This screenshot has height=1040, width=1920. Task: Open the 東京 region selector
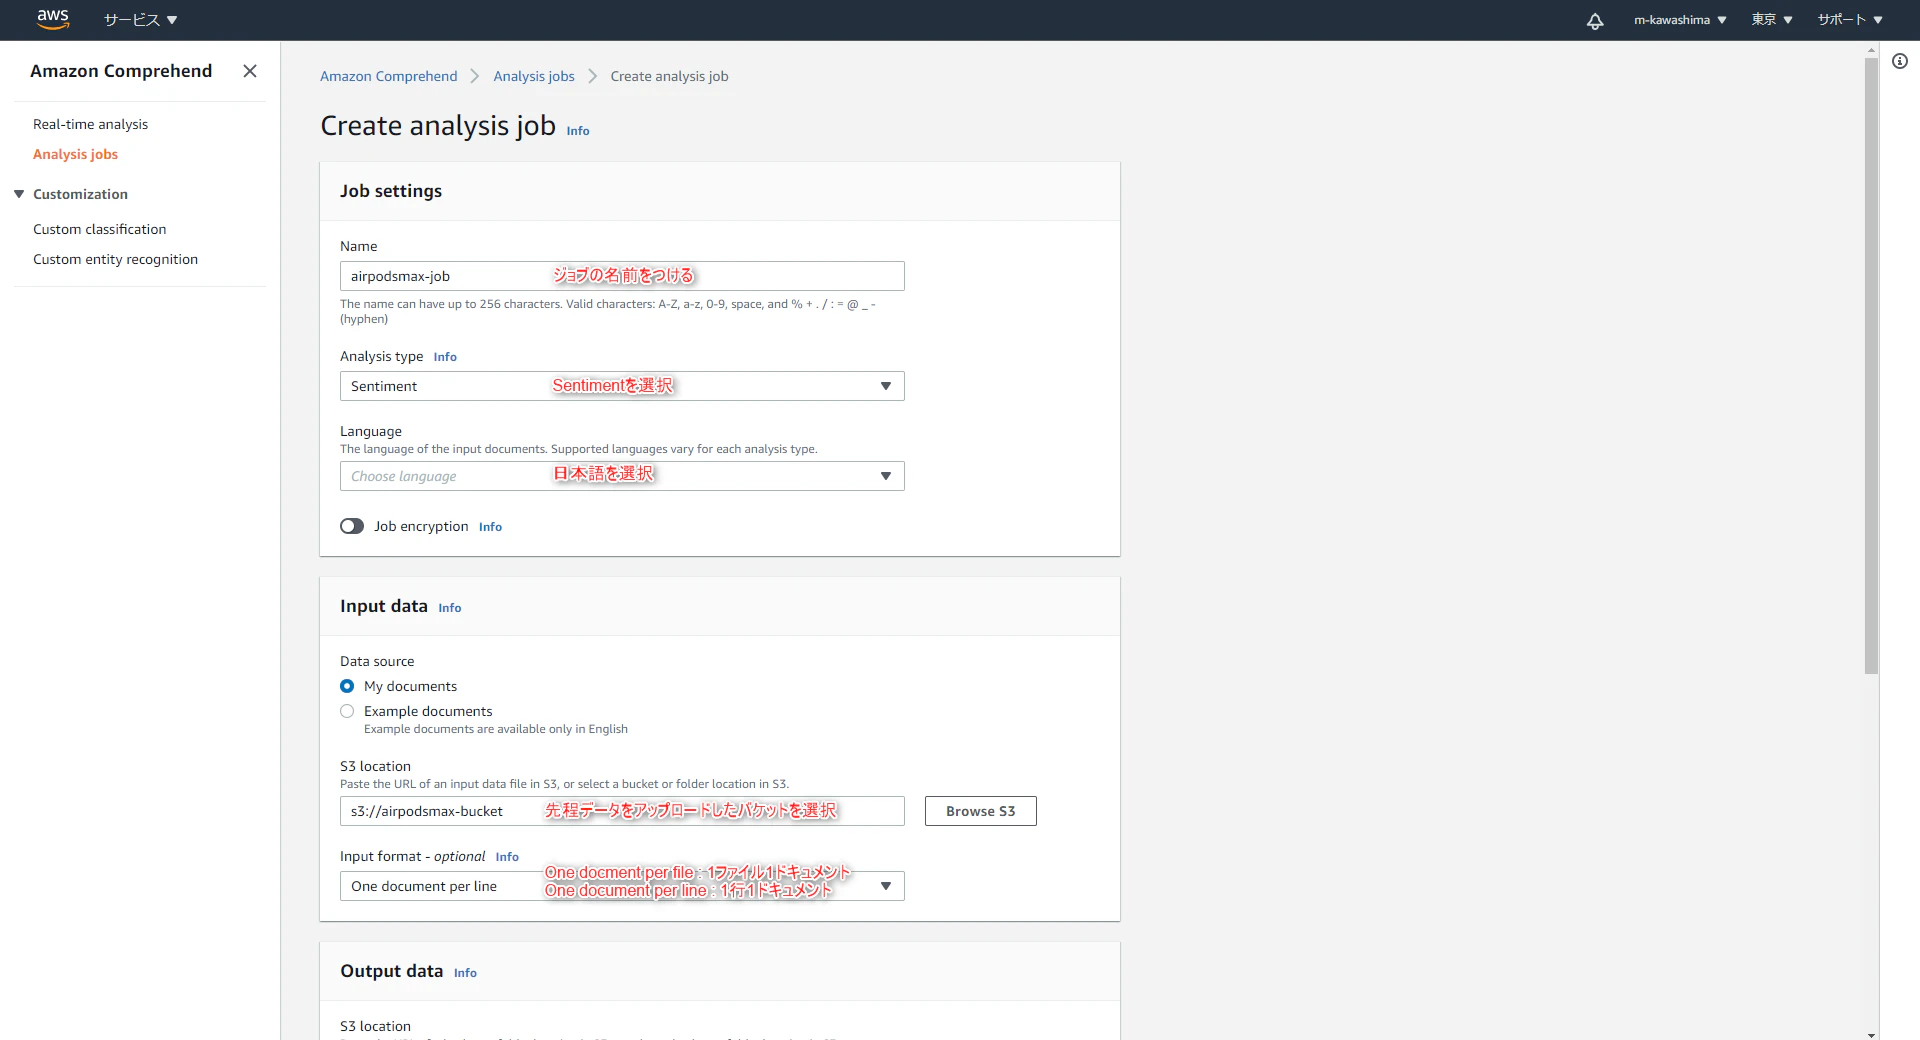pos(1772,20)
